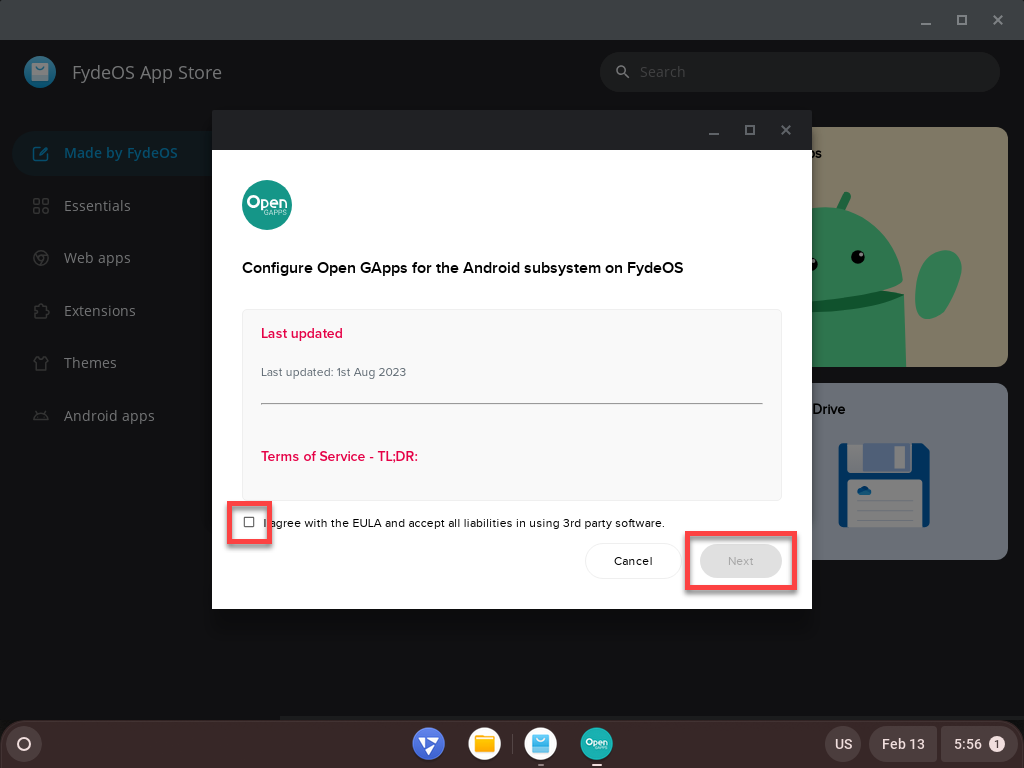The height and width of the screenshot is (768, 1024).
Task: Open the Web apps category
Action: 97,258
